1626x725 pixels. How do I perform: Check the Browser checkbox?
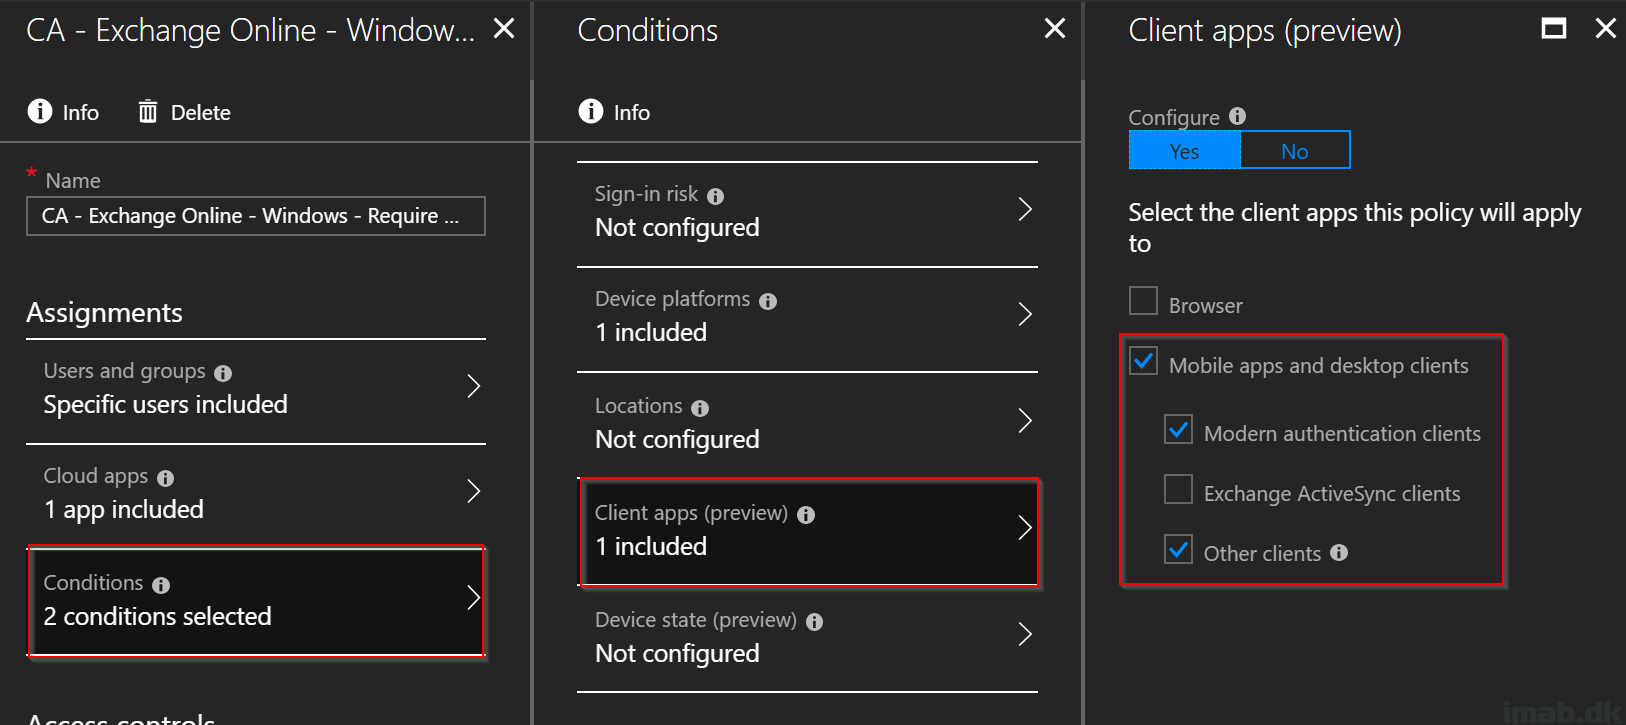[x=1143, y=301]
